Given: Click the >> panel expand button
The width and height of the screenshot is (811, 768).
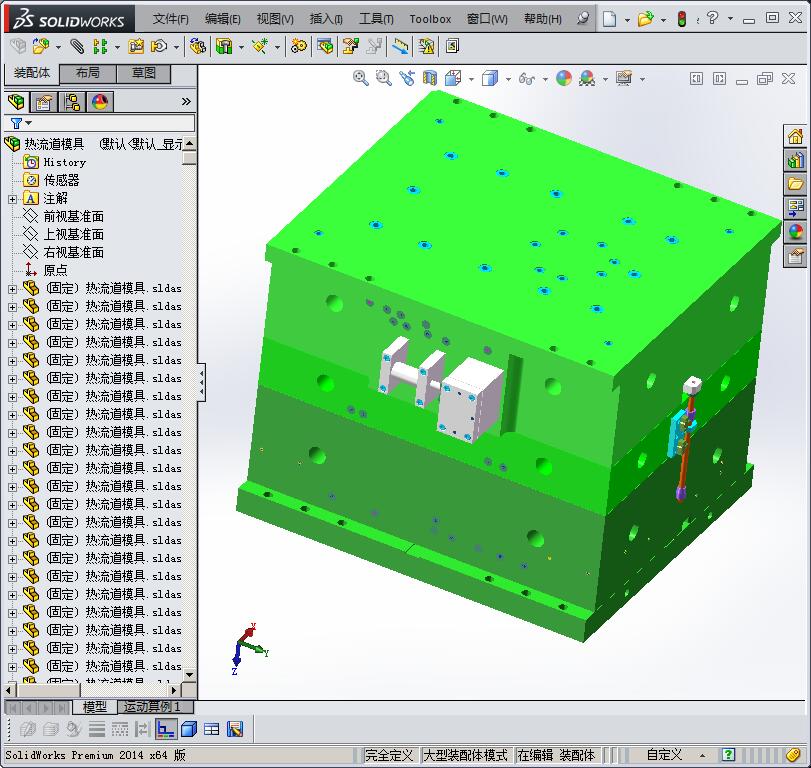Looking at the screenshot, I should 186,100.
